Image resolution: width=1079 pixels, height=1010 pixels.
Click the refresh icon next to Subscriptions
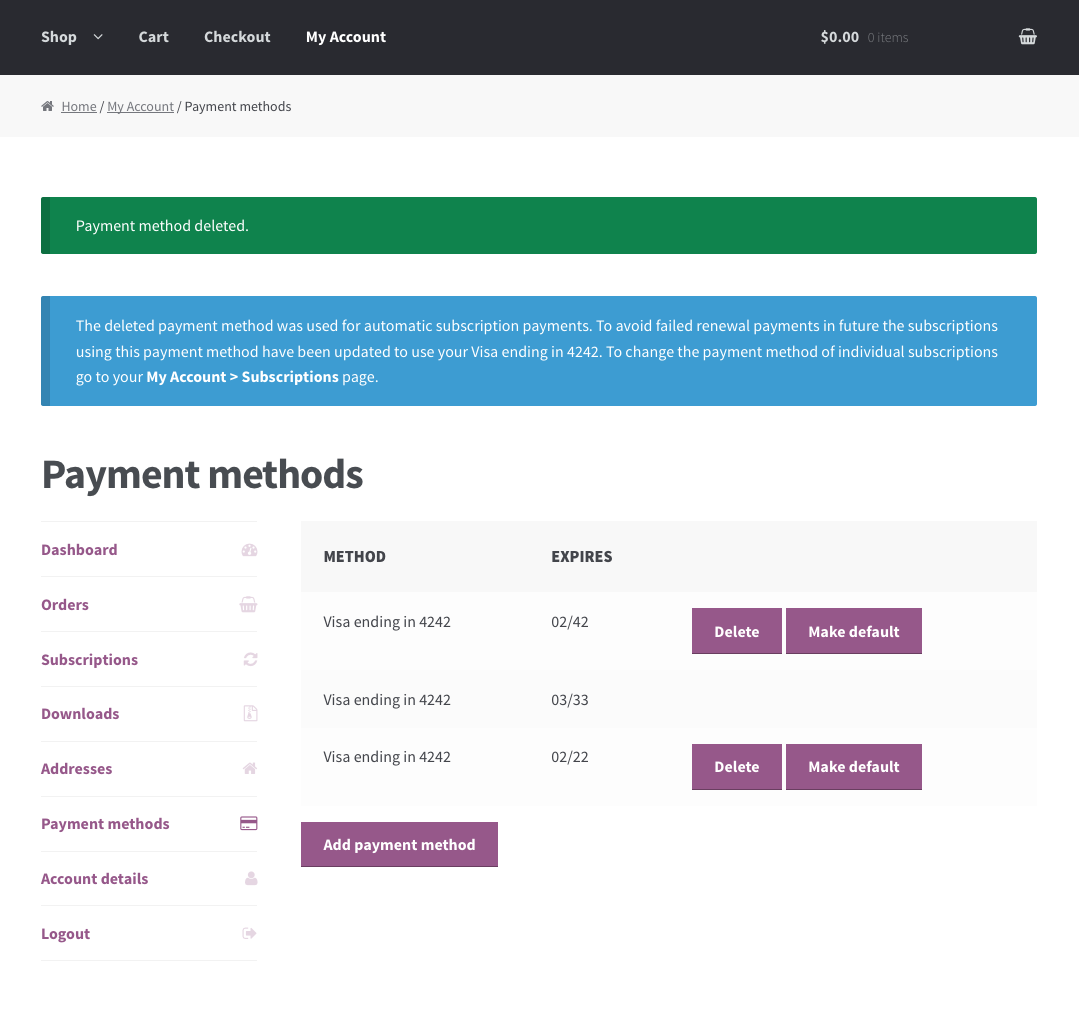(x=248, y=659)
